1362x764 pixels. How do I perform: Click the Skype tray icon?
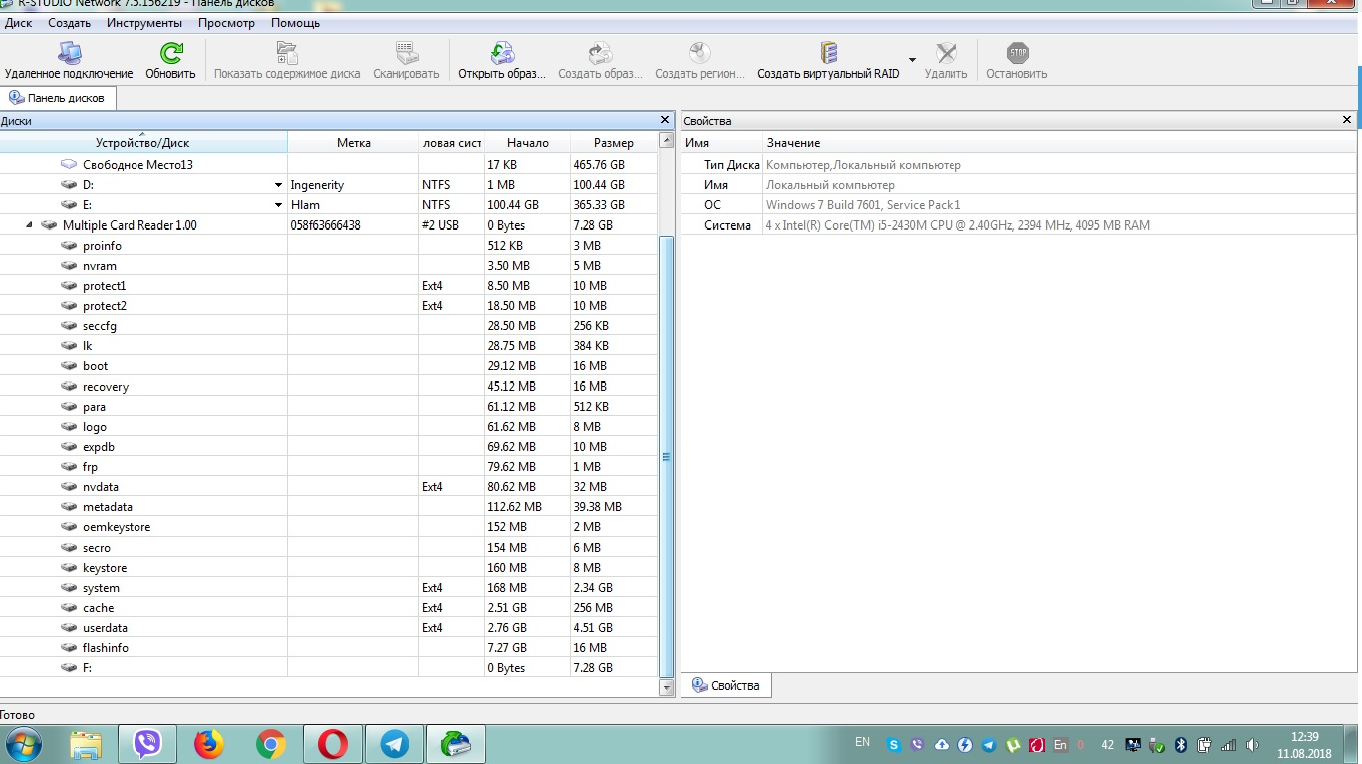pyautogui.click(x=893, y=745)
